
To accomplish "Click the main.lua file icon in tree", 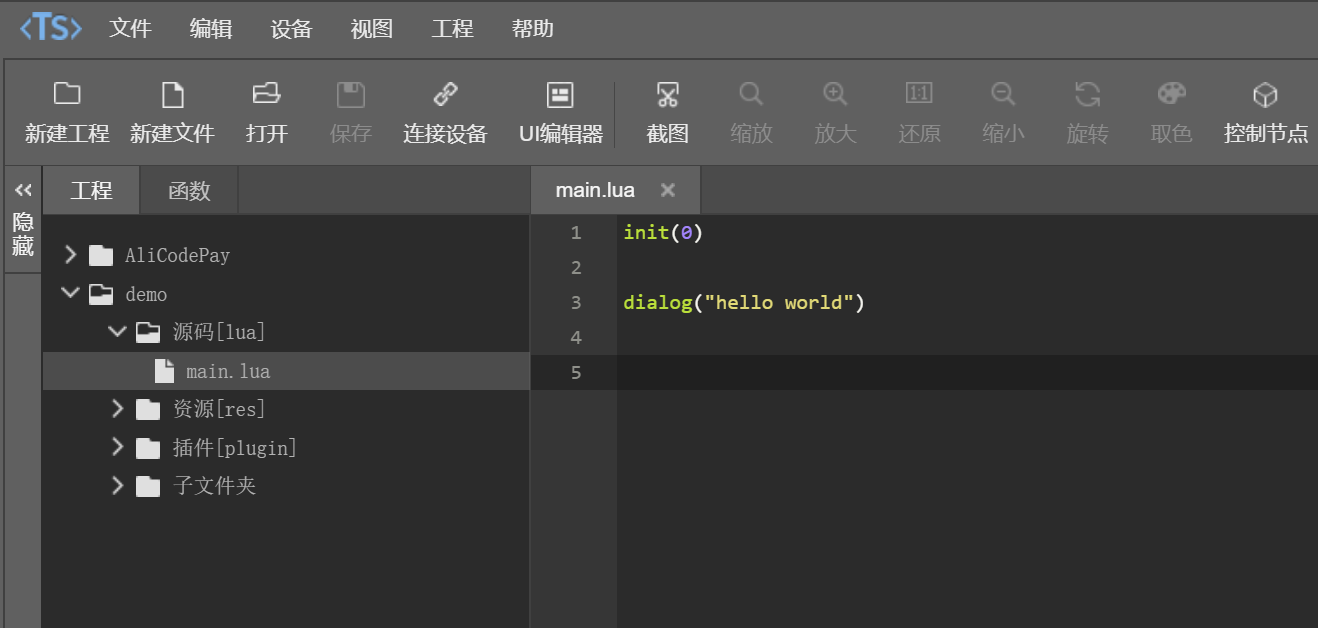I will [165, 371].
